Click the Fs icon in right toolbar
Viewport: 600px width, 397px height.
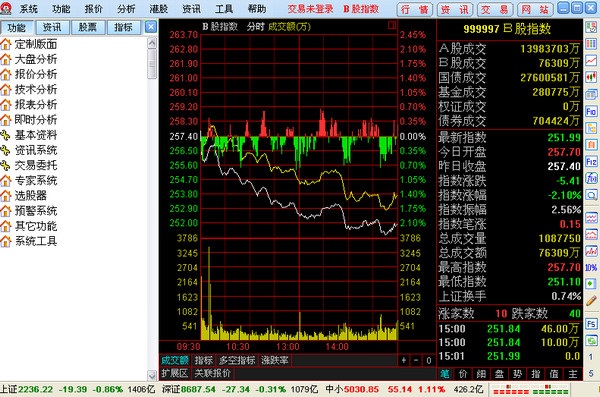pos(591,324)
